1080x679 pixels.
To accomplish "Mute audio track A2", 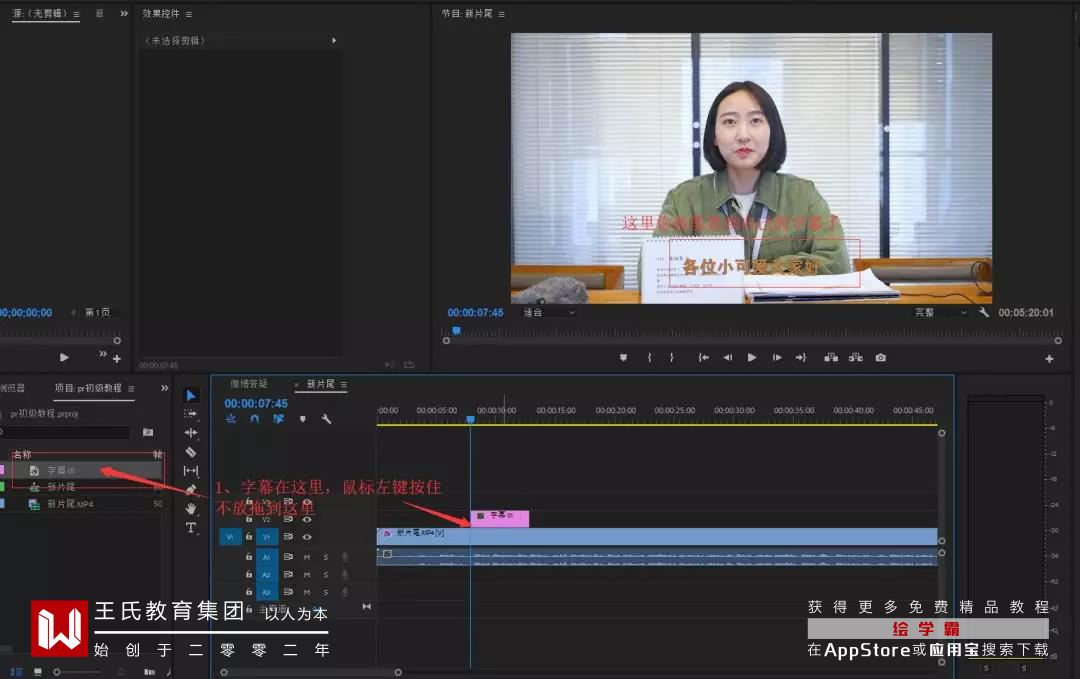I will 307,574.
